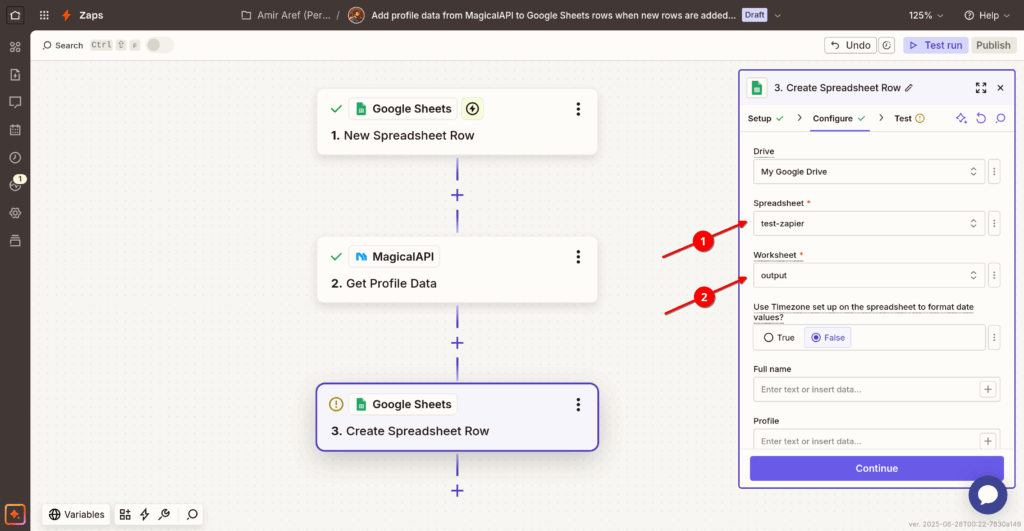Click the bottom toolbar wrench tool icon

pos(165,514)
